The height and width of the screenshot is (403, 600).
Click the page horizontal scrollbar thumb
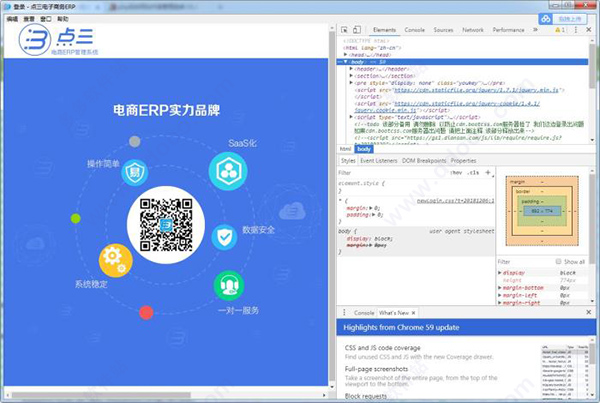coord(101,395)
